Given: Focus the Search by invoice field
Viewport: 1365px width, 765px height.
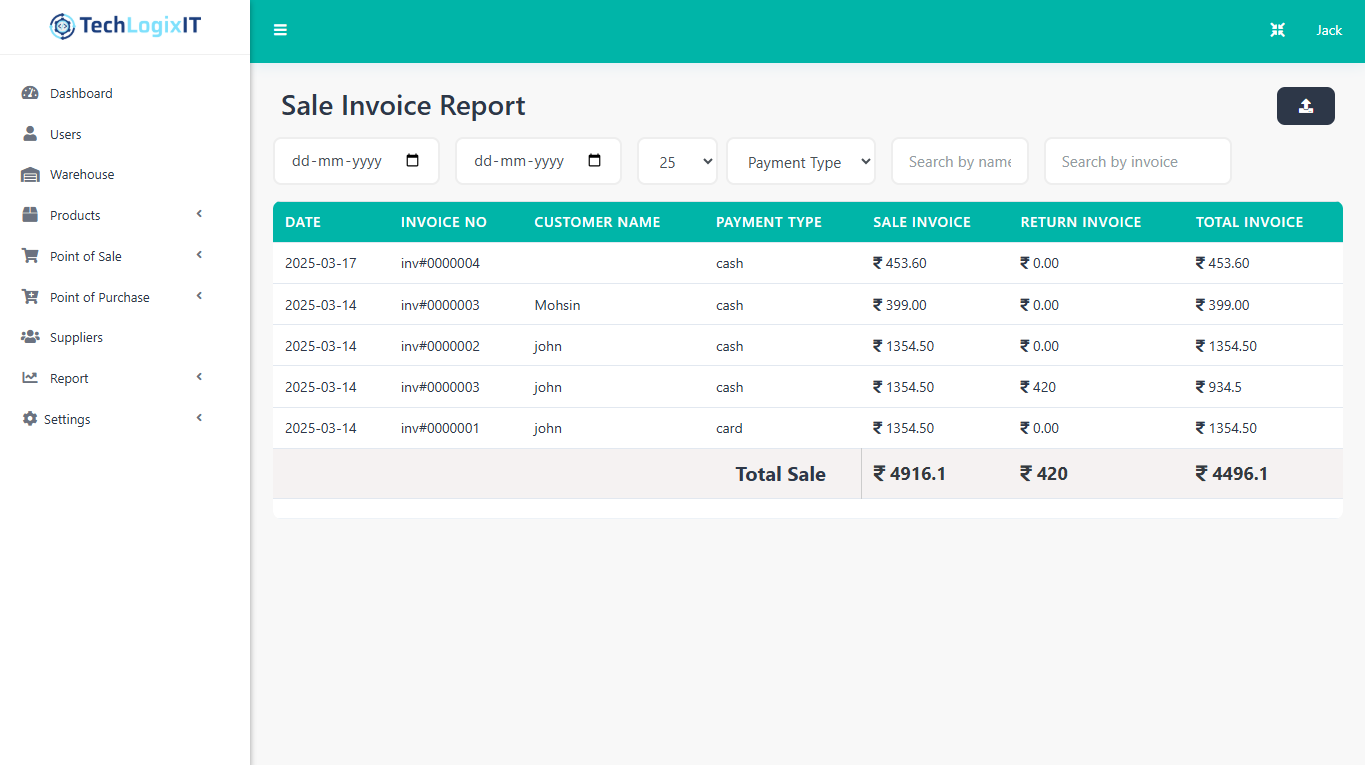Looking at the screenshot, I should (x=1137, y=162).
